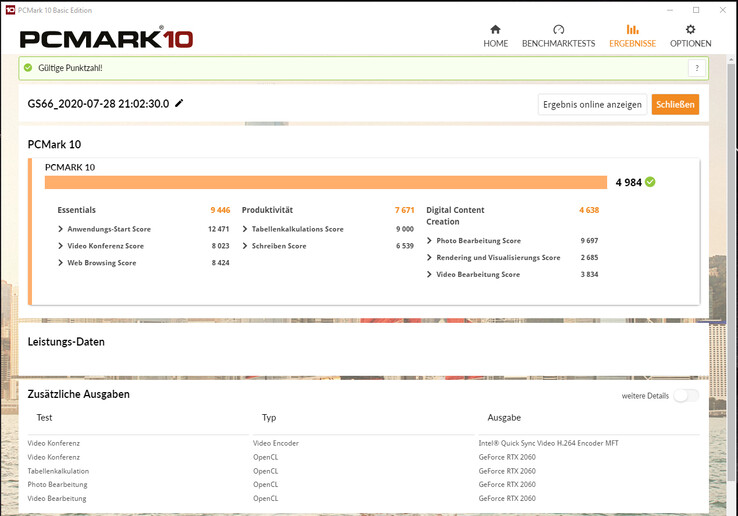Click the Benchmarktests gauge icon
738x516 pixels.
coord(558,30)
